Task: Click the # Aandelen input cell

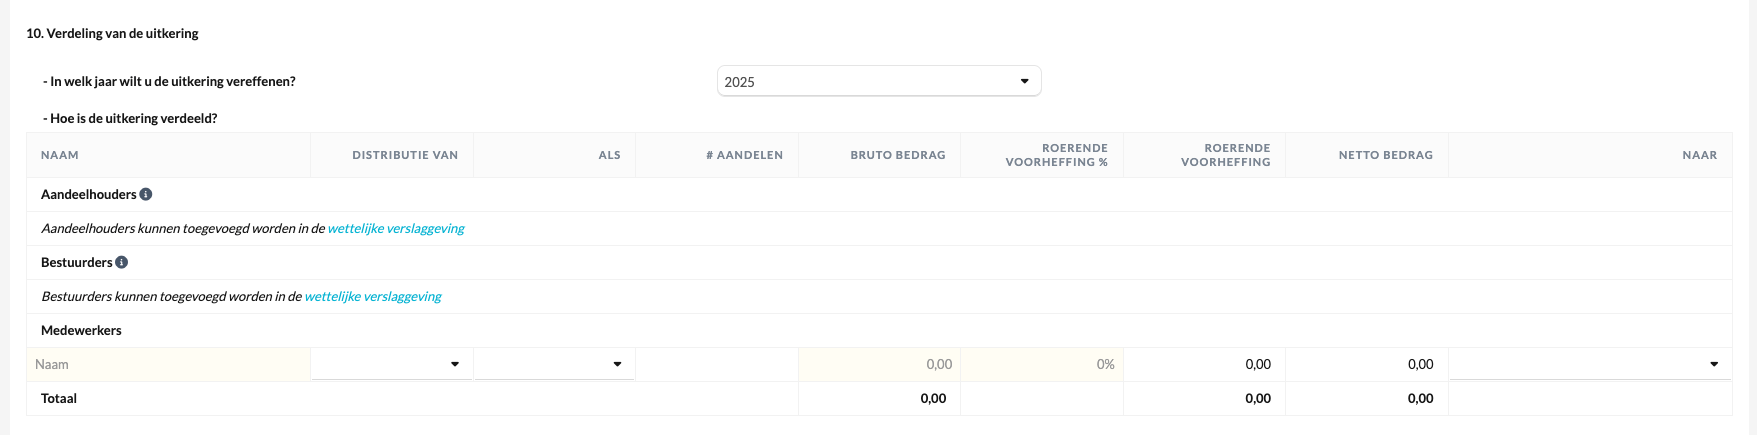Action: click(716, 364)
